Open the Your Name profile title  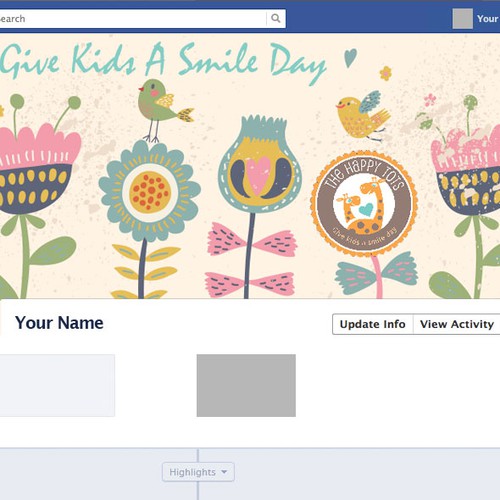(x=59, y=323)
